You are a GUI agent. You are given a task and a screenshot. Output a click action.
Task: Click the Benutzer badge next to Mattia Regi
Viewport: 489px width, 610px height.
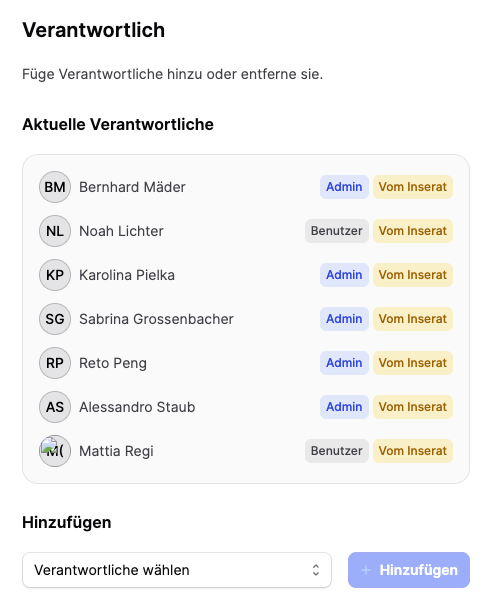point(337,450)
